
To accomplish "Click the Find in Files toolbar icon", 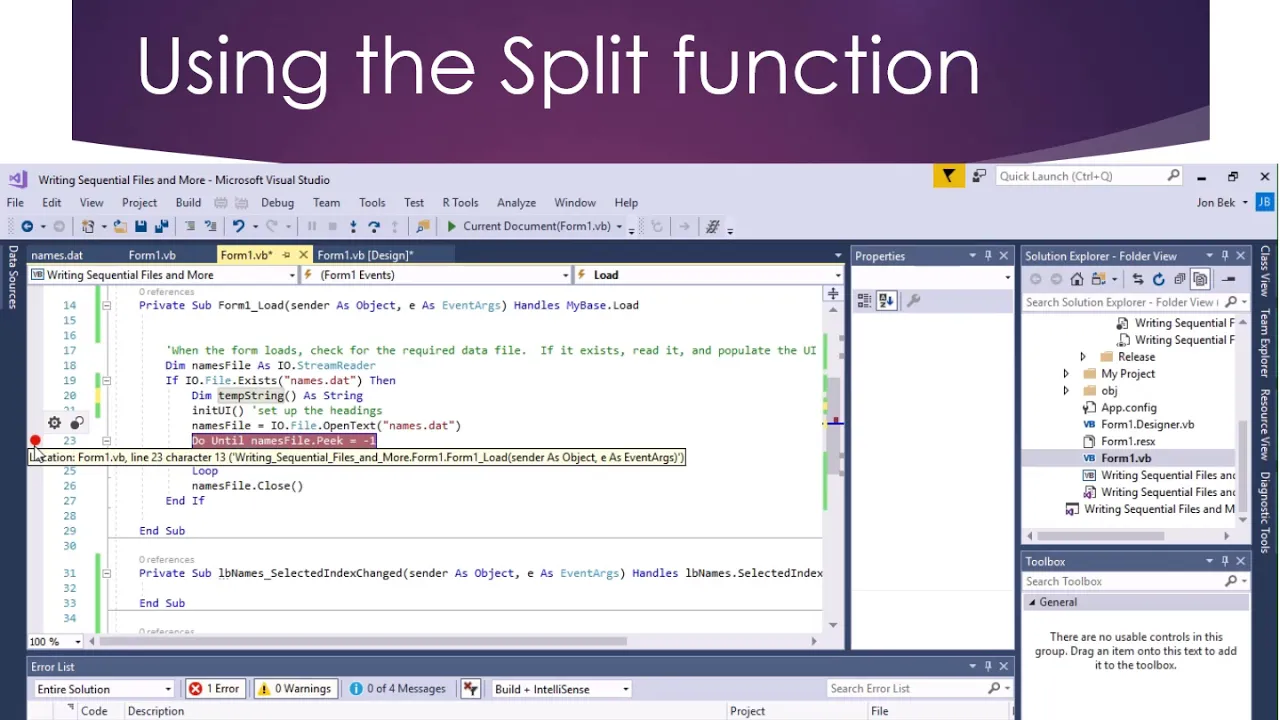I will coord(423,227).
